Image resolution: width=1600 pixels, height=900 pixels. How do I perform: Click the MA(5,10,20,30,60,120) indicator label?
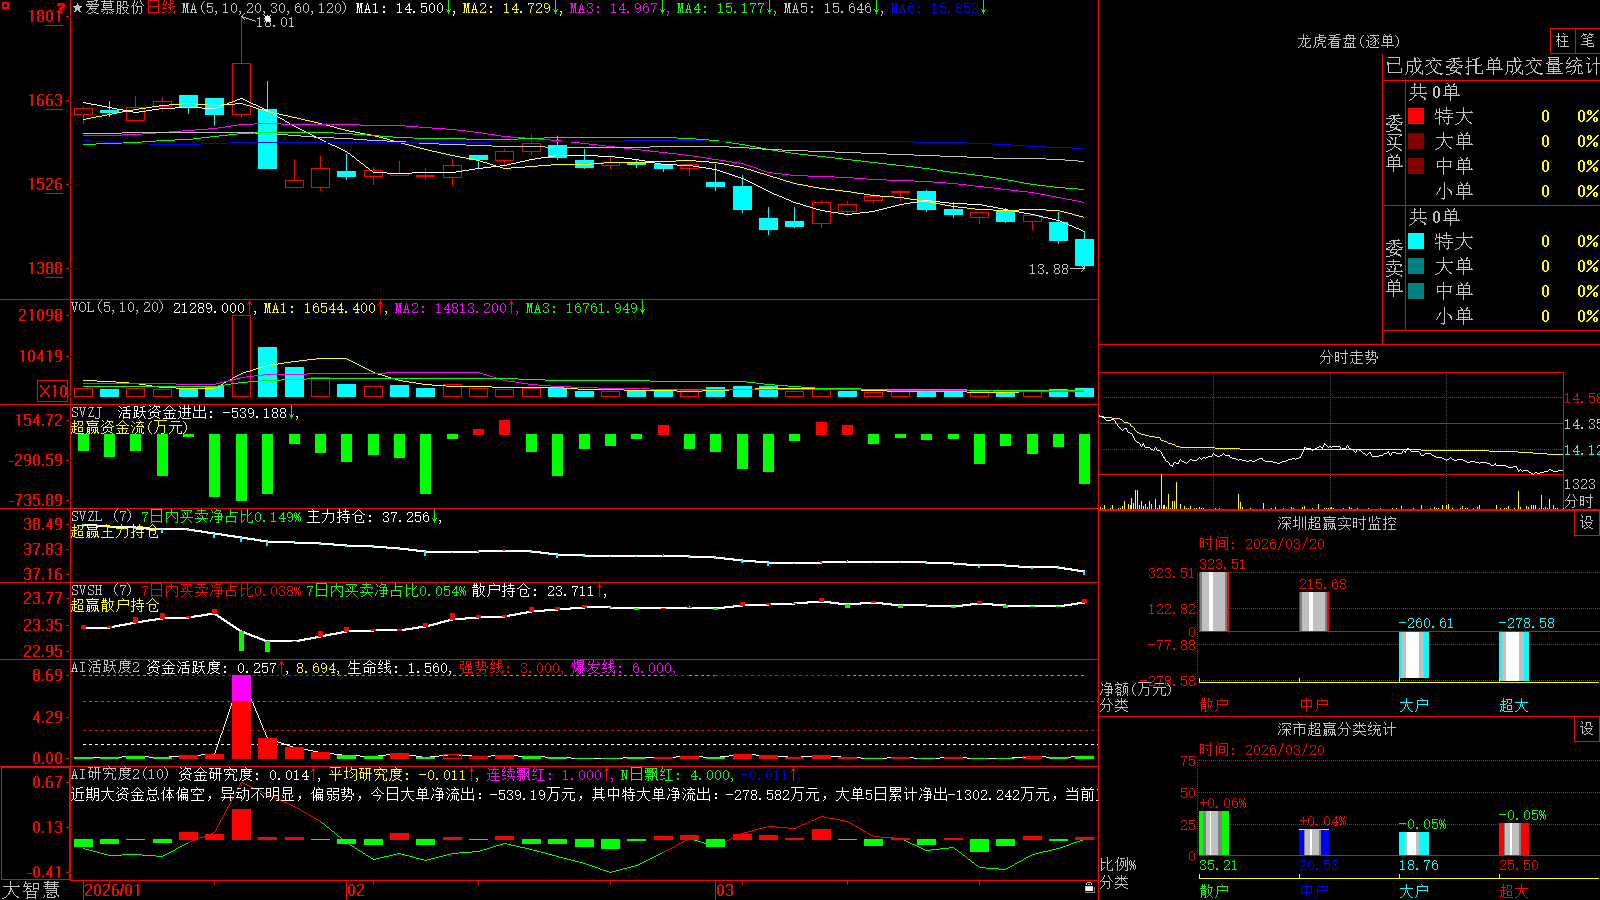tap(265, 8)
